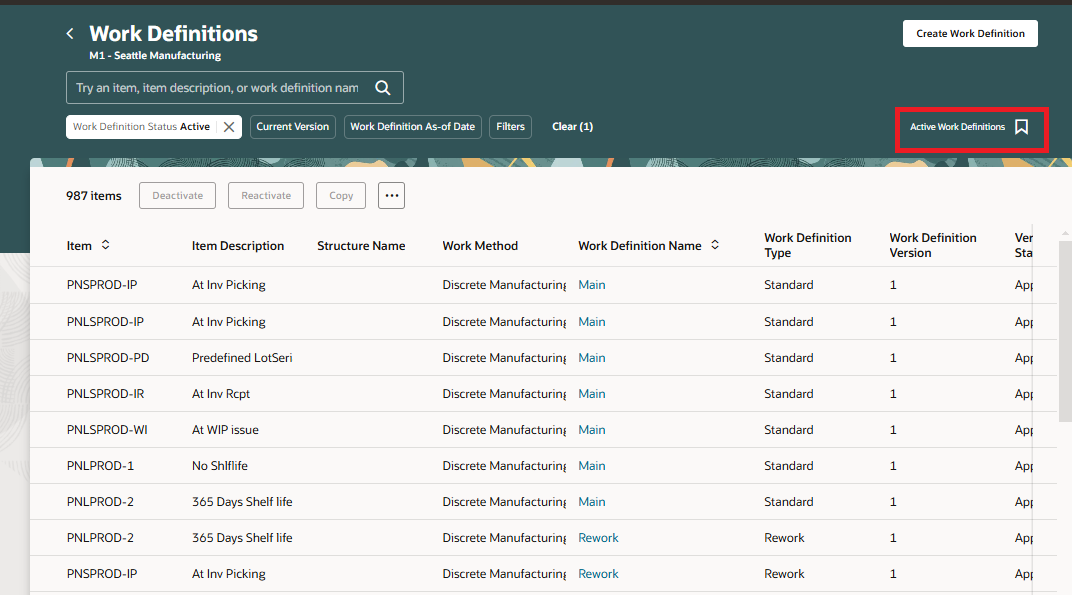
Task: Click the Create Work Definition button
Action: tap(970, 34)
